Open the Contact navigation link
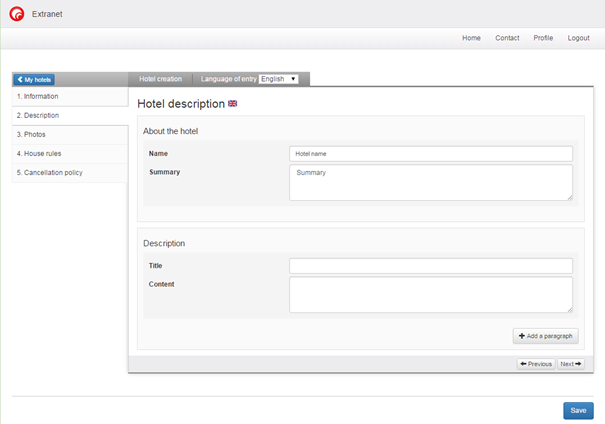The width and height of the screenshot is (605, 424). (507, 38)
